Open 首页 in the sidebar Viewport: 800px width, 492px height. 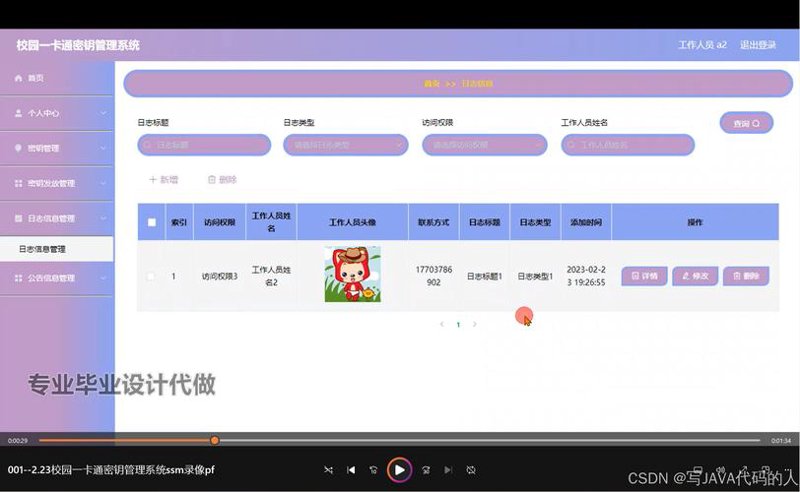[57, 78]
